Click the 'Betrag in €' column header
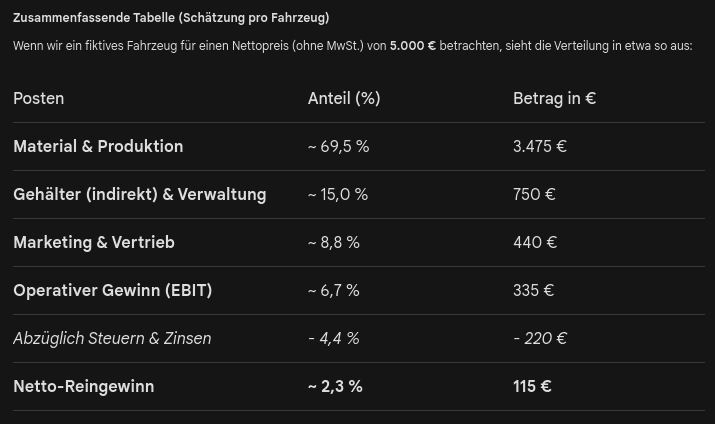 [x=554, y=98]
